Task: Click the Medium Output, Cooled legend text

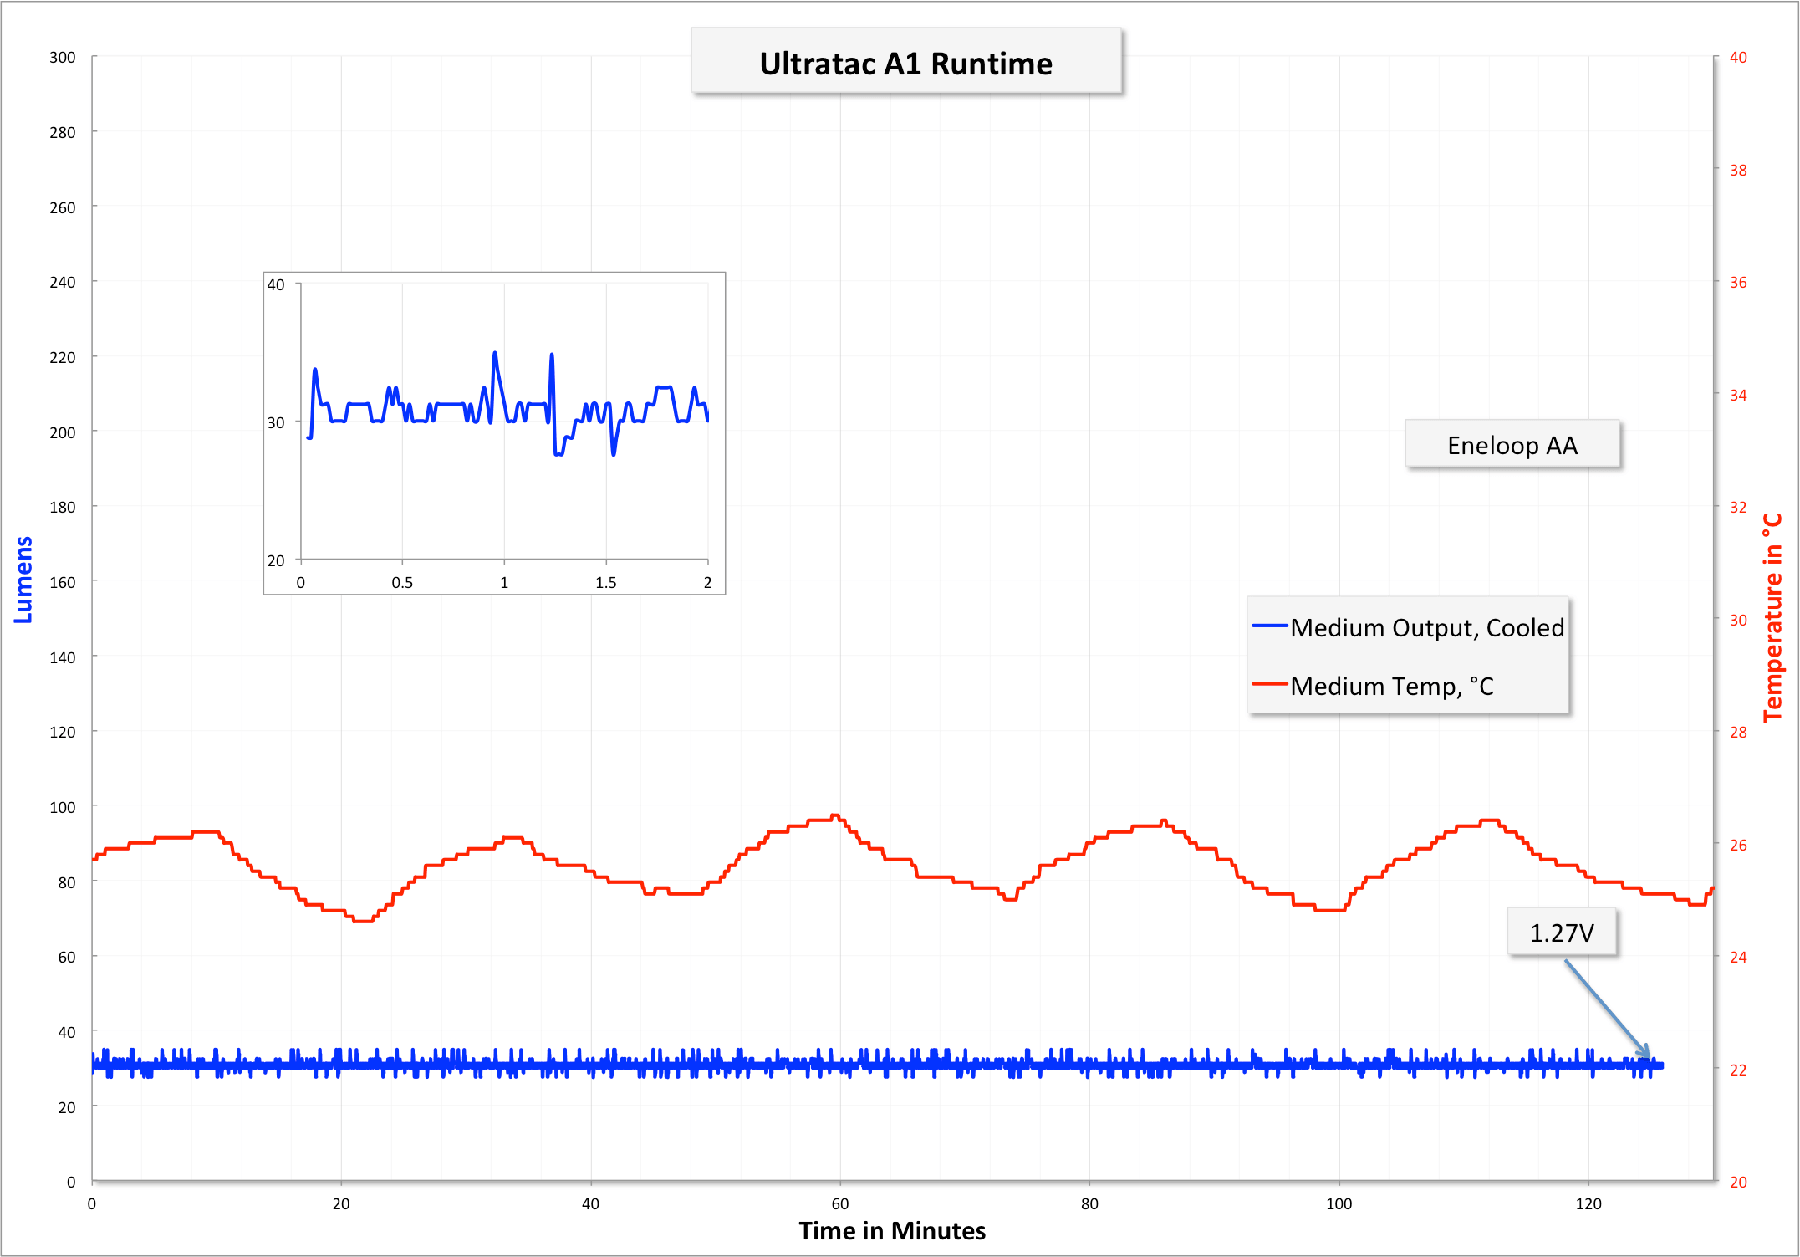Action: [x=1427, y=627]
